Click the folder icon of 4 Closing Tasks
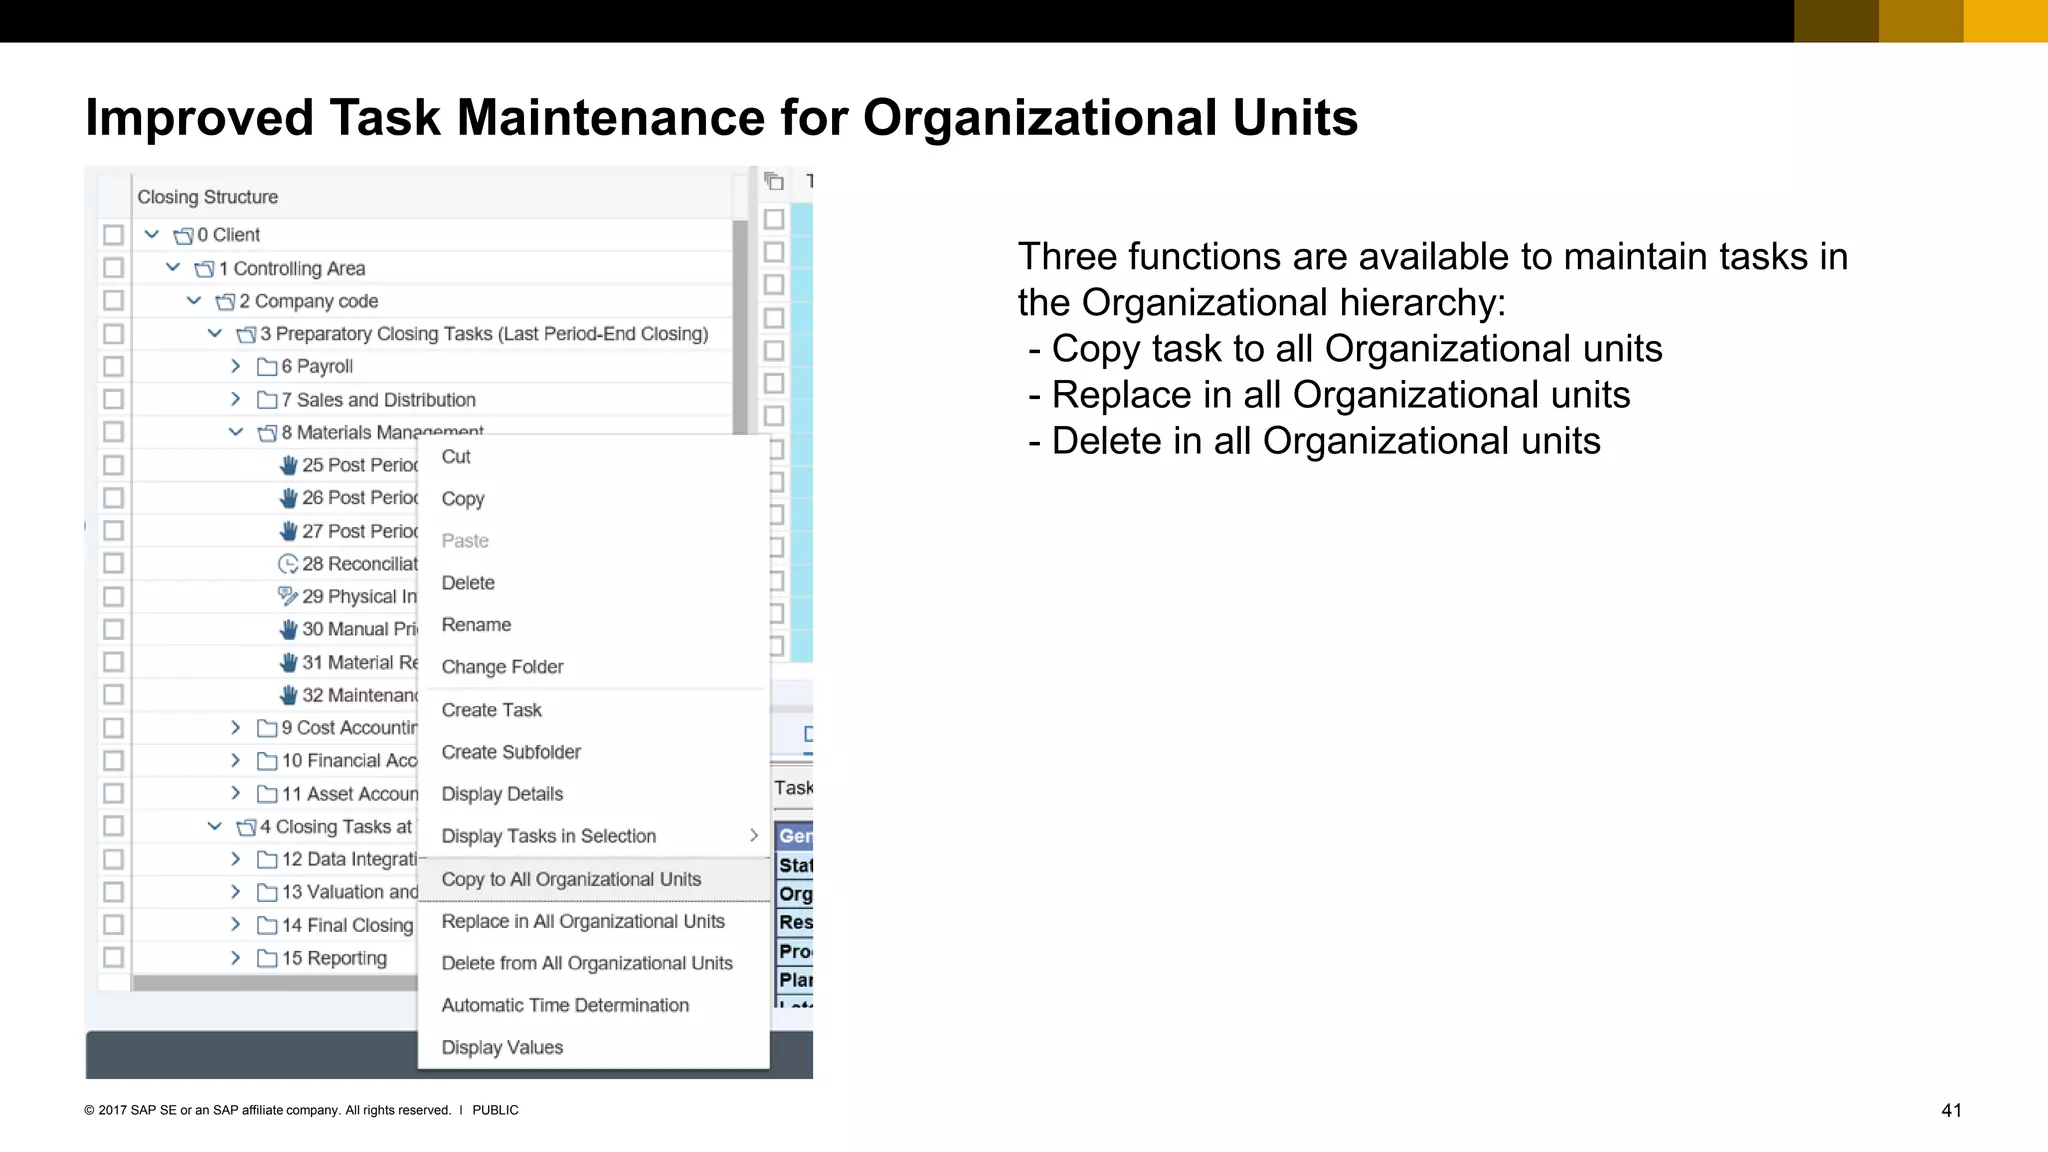This screenshot has width=2048, height=1152. [x=246, y=827]
